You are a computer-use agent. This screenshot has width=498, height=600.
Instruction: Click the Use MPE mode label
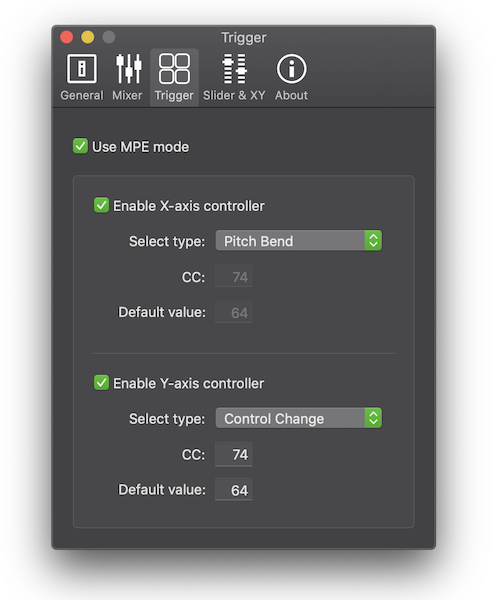pos(140,147)
